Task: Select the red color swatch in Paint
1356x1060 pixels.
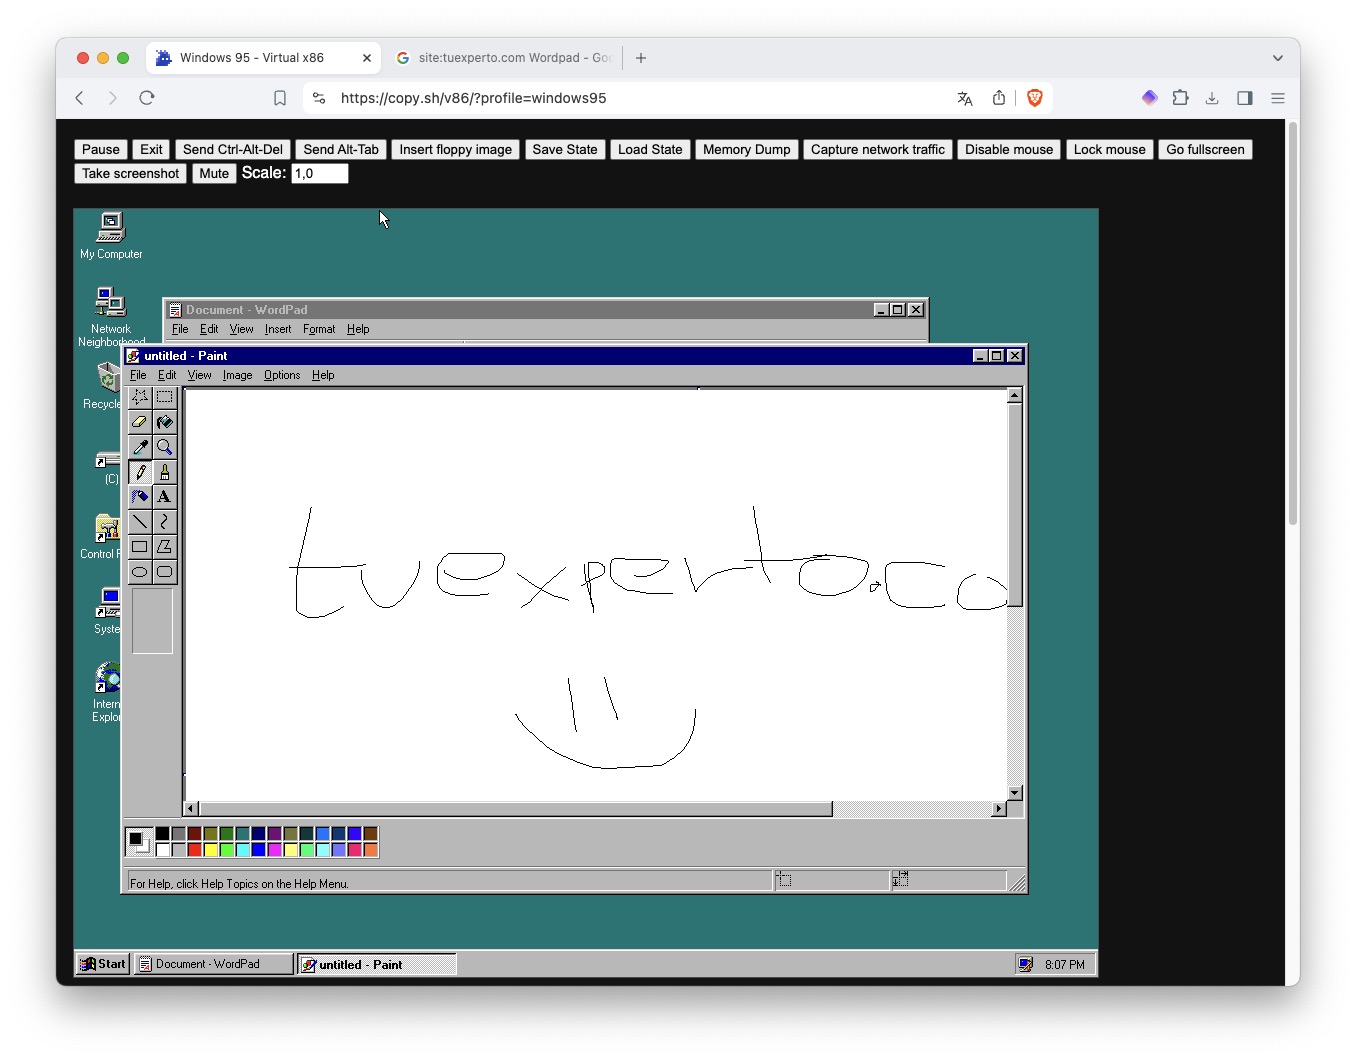Action: (194, 852)
